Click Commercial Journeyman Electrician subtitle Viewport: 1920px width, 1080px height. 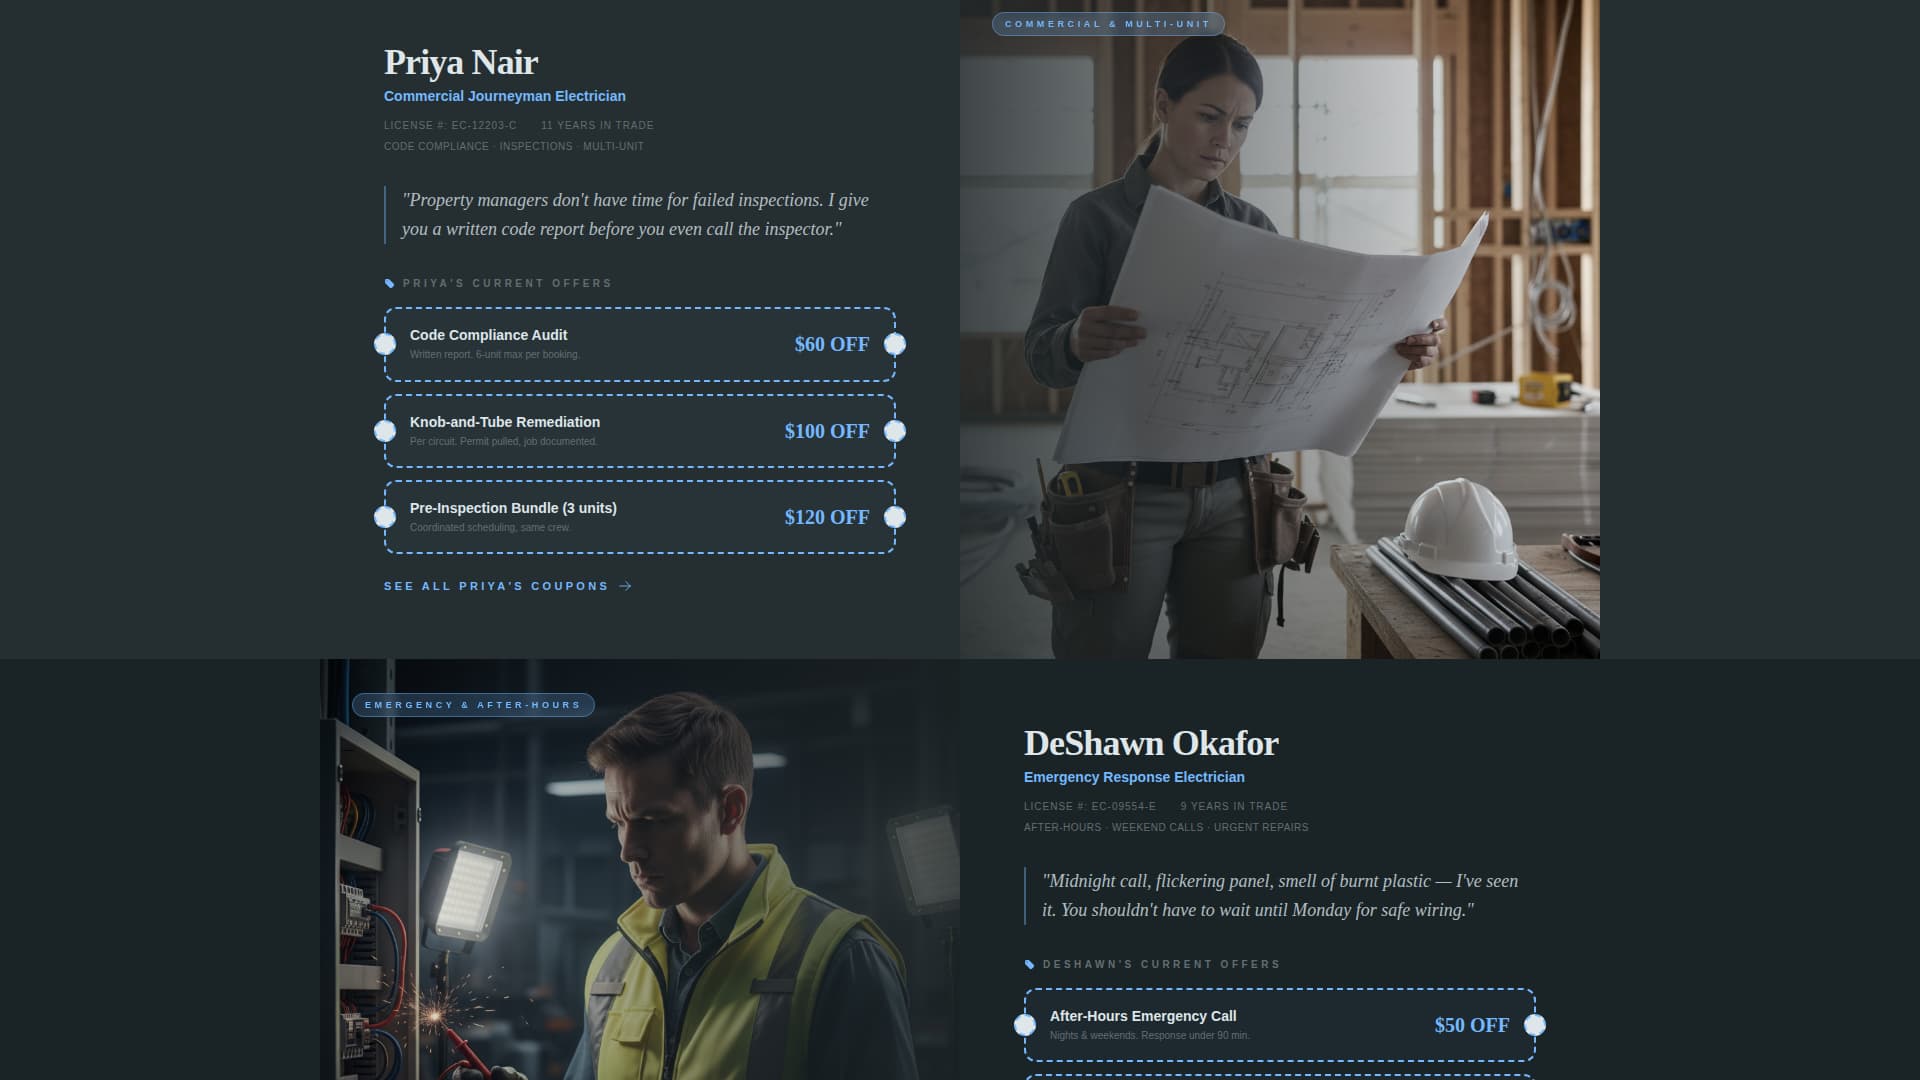[505, 96]
